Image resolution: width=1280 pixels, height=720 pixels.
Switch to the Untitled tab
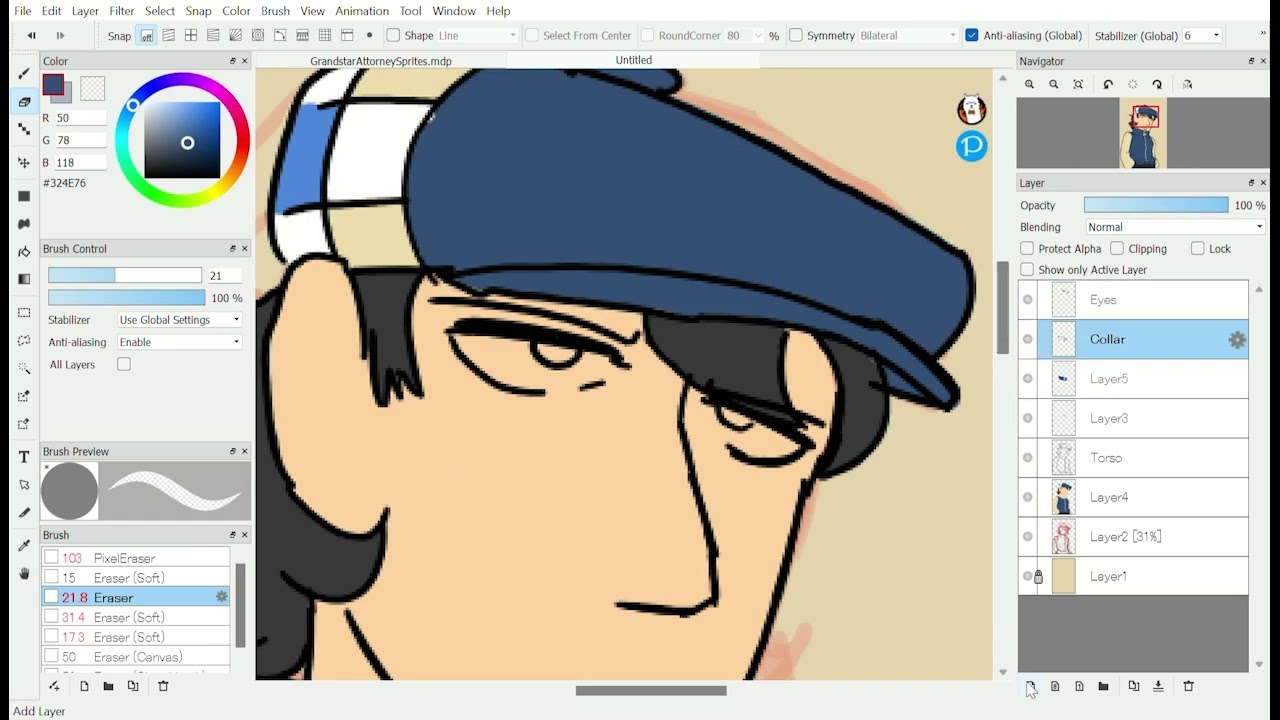tap(634, 60)
